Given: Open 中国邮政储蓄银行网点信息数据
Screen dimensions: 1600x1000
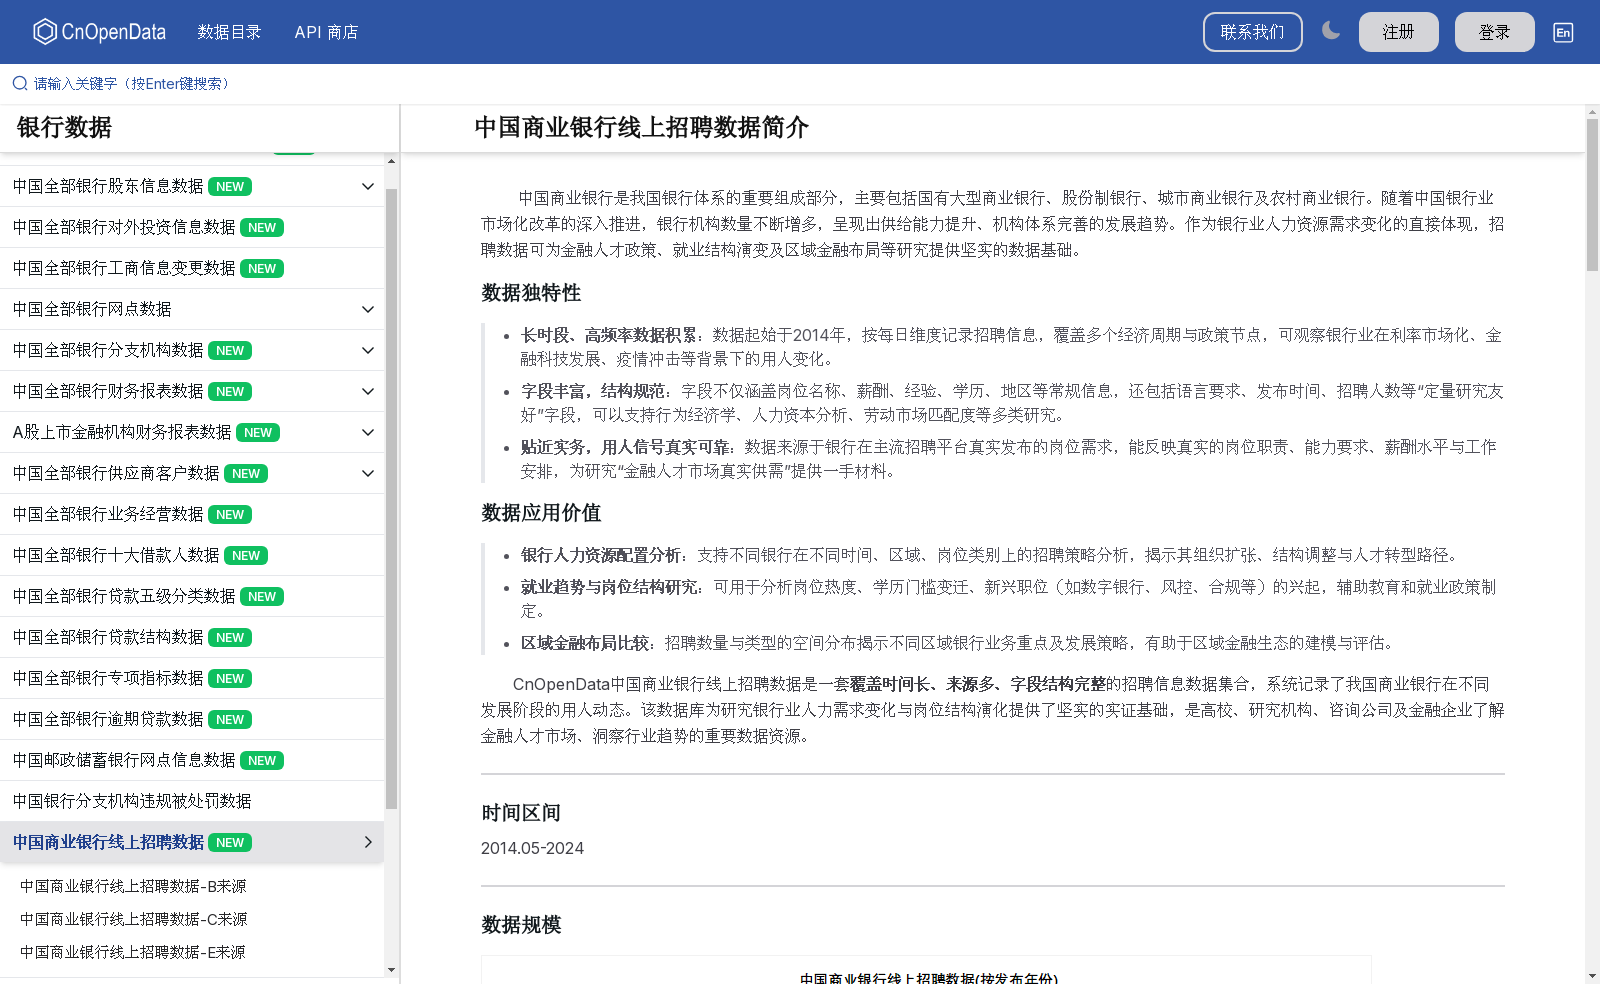Looking at the screenshot, I should tap(192, 760).
